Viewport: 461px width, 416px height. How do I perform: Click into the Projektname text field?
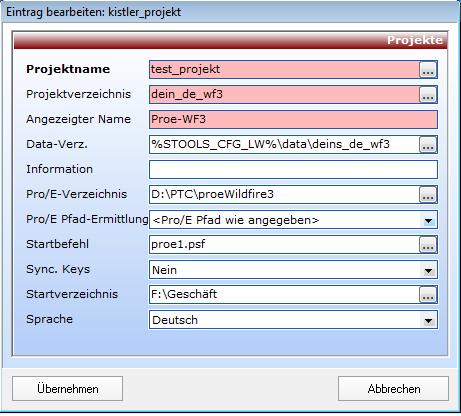tap(284, 70)
